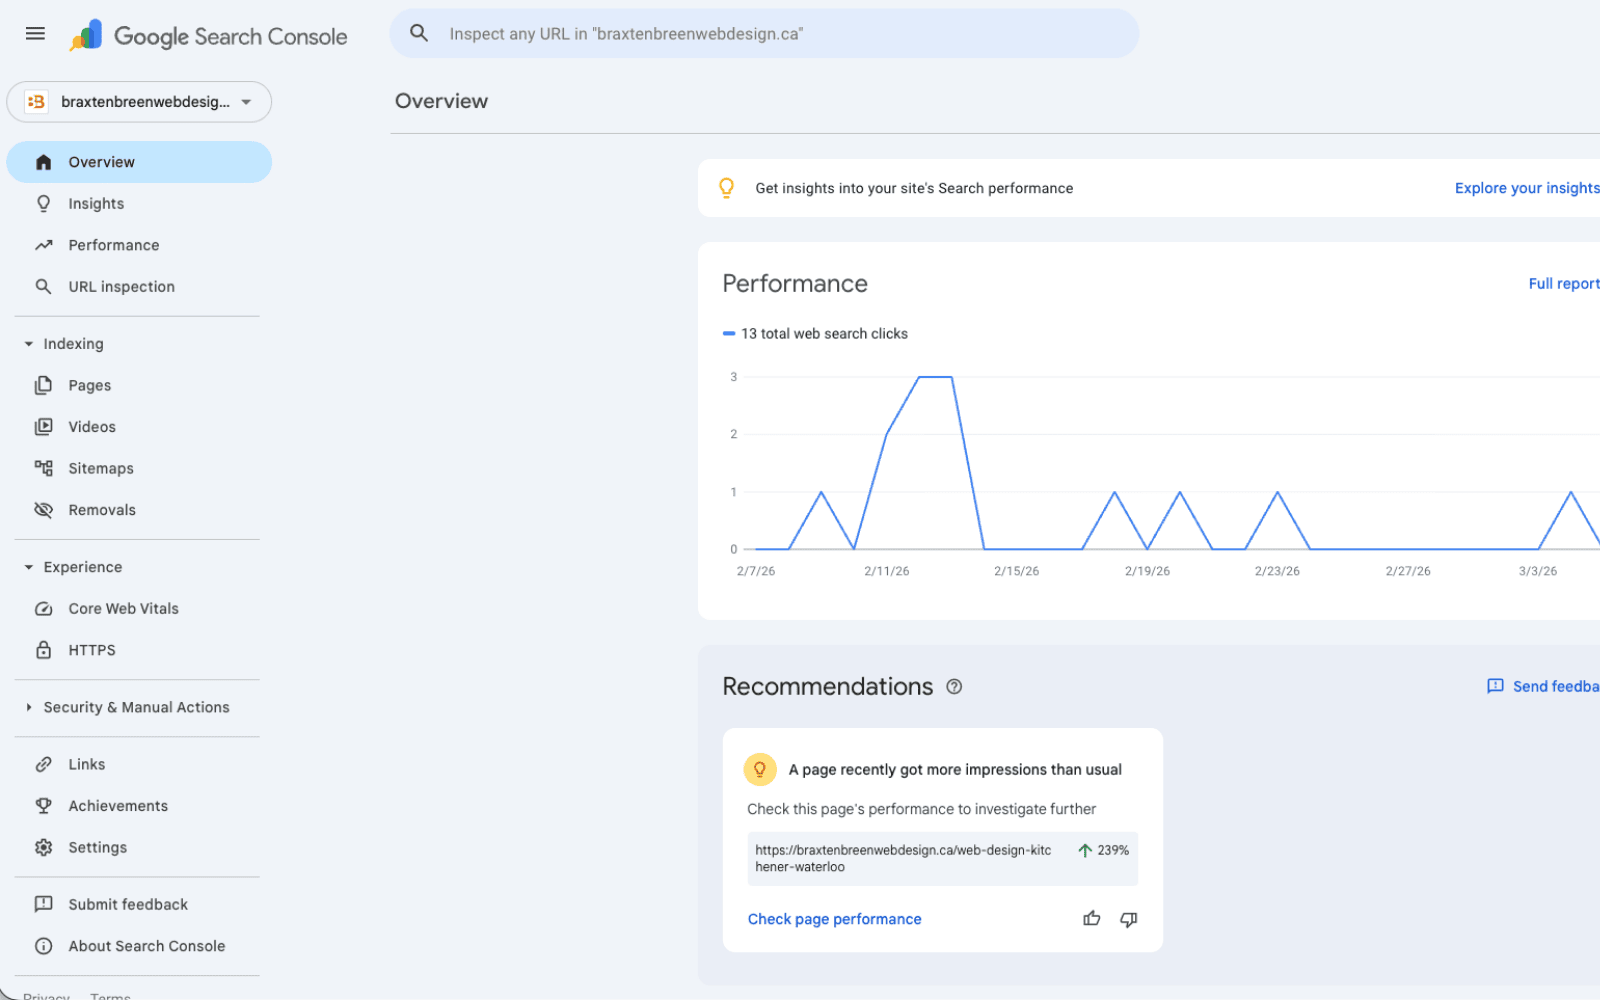Click Check page performance

[835, 919]
